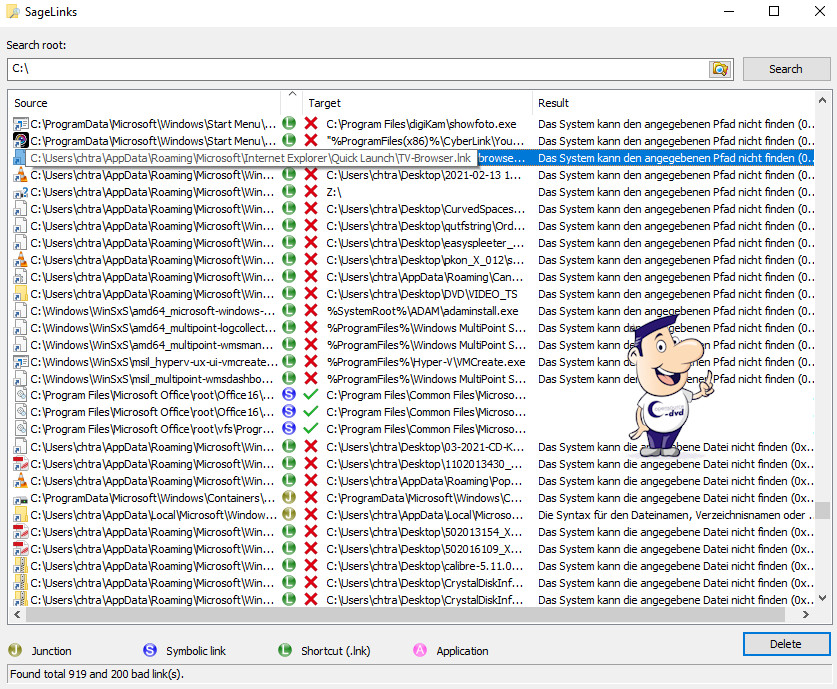Click the VLC cone icon in the pkon_X_012 row

(20, 260)
